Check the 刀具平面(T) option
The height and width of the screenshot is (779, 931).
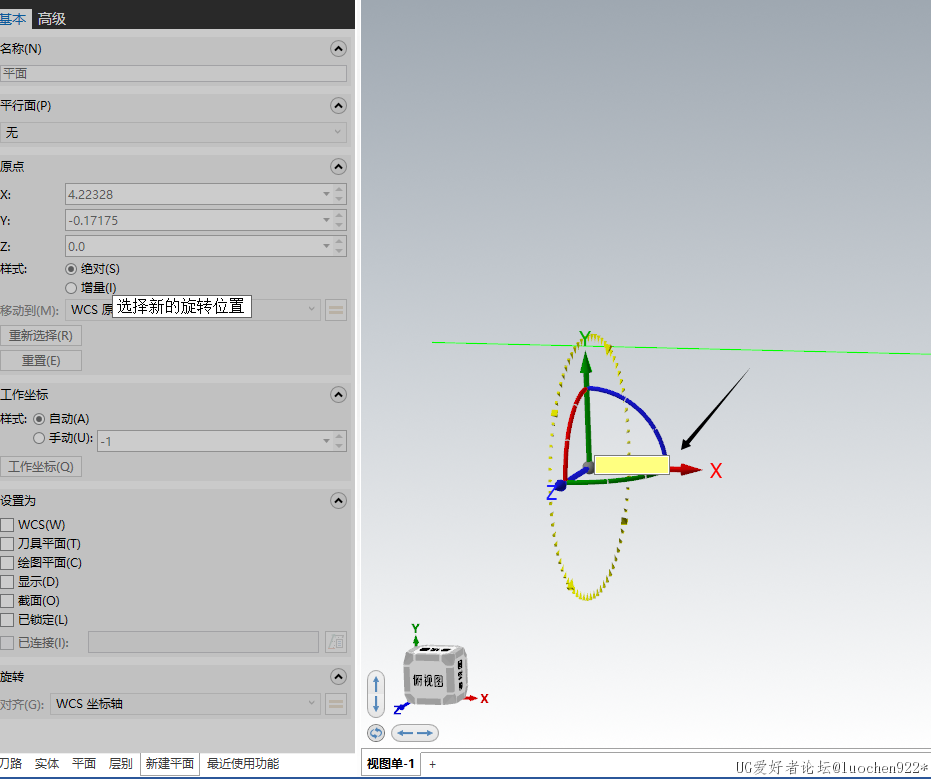[8, 544]
